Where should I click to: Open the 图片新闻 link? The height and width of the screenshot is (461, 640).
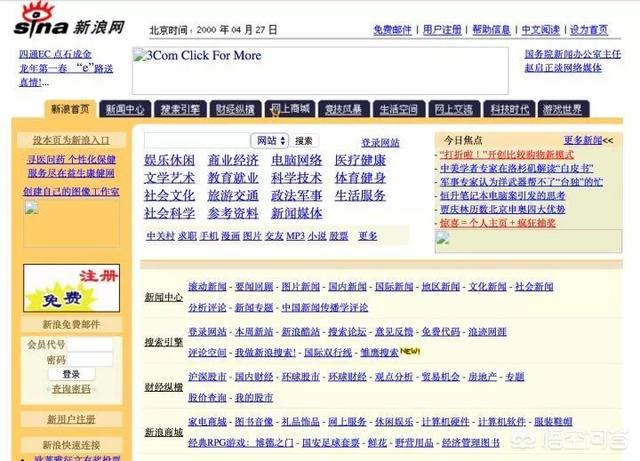pos(301,287)
